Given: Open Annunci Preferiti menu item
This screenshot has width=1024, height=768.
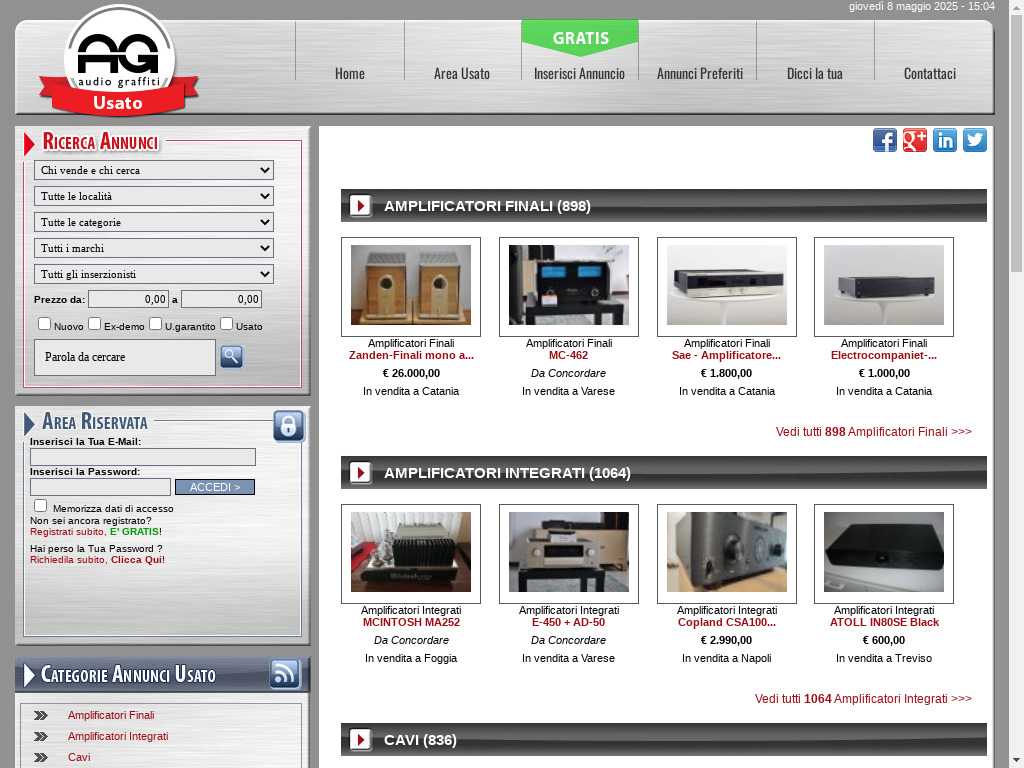Looking at the screenshot, I should click(x=700, y=74).
